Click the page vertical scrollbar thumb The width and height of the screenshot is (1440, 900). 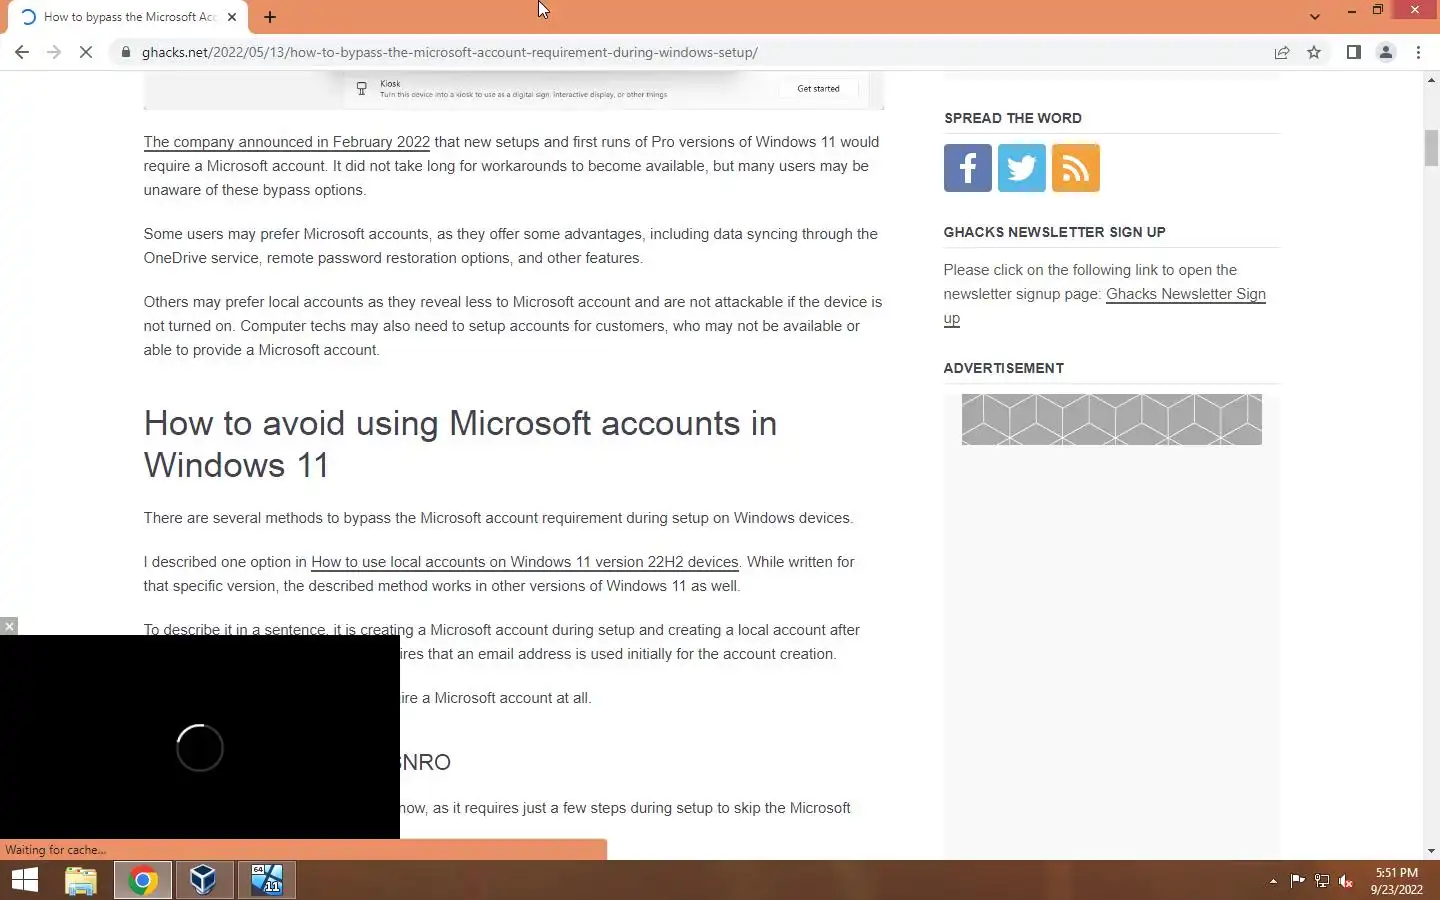(1431, 148)
